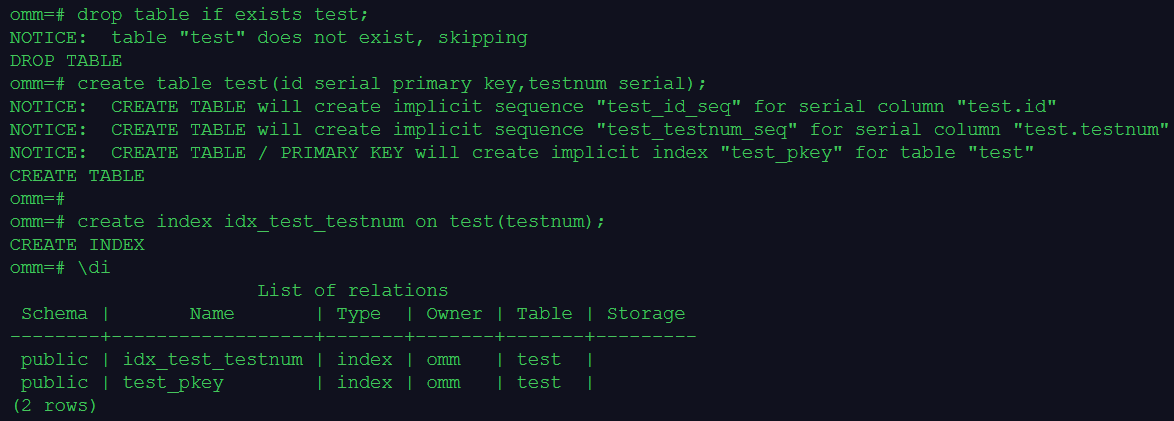Image resolution: width=1174 pixels, height=421 pixels.
Task: Click the Owner column header
Action: 454,313
